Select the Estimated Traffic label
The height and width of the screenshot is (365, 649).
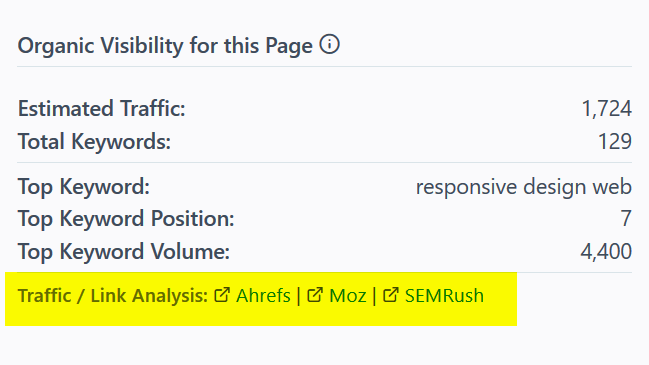click(x=101, y=109)
